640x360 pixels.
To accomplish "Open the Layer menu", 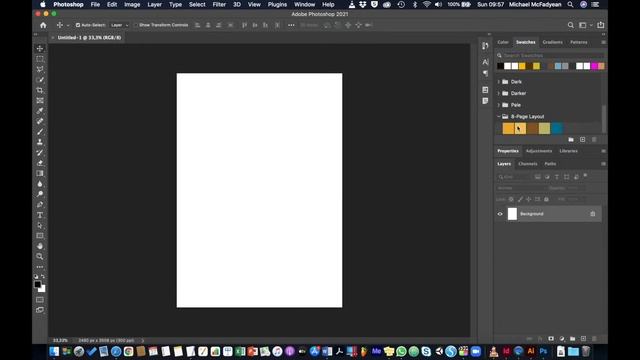I will coord(154,4).
